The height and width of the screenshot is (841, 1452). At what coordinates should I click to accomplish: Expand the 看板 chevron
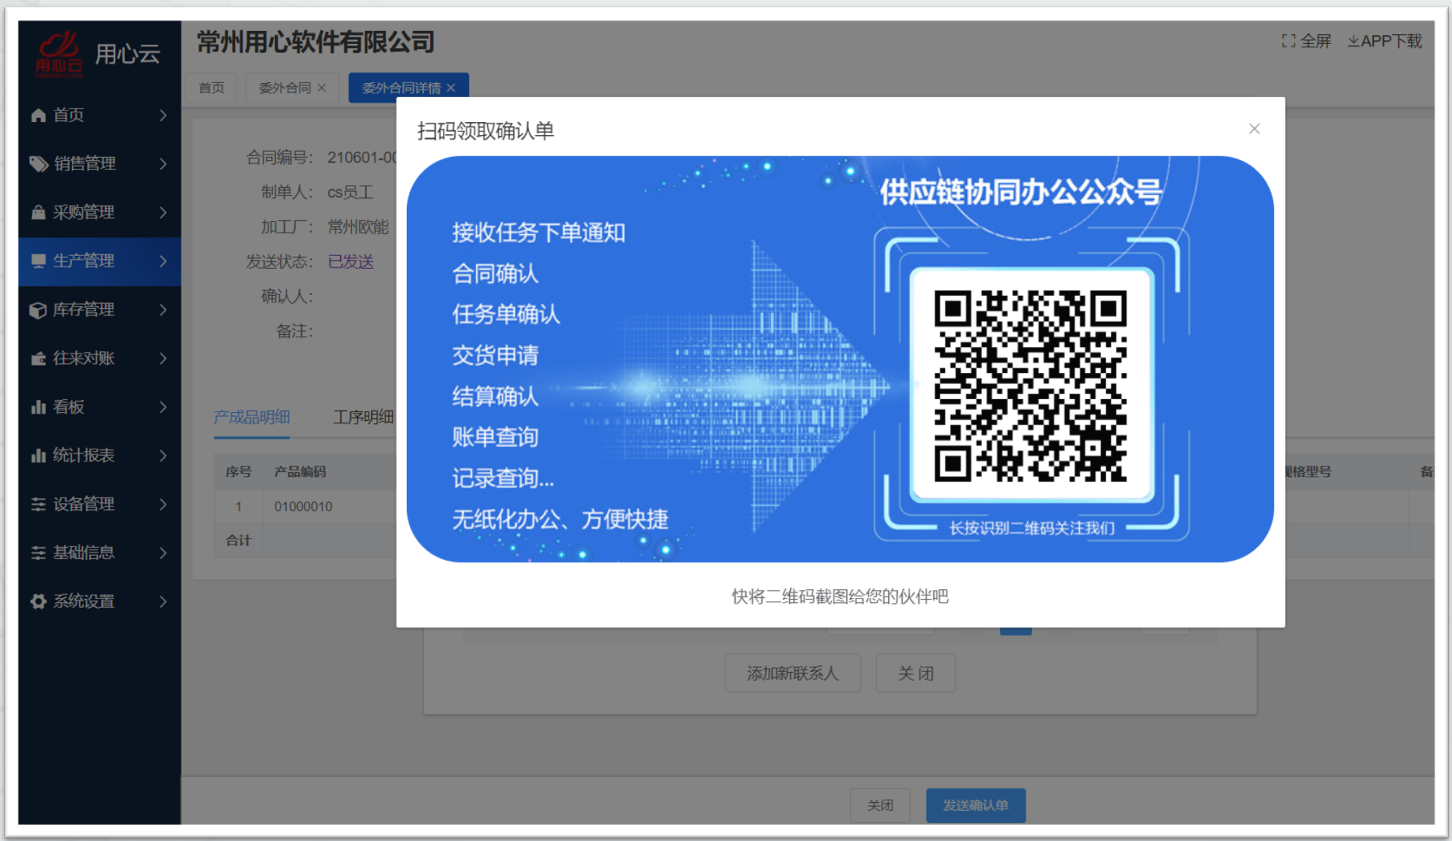(163, 407)
